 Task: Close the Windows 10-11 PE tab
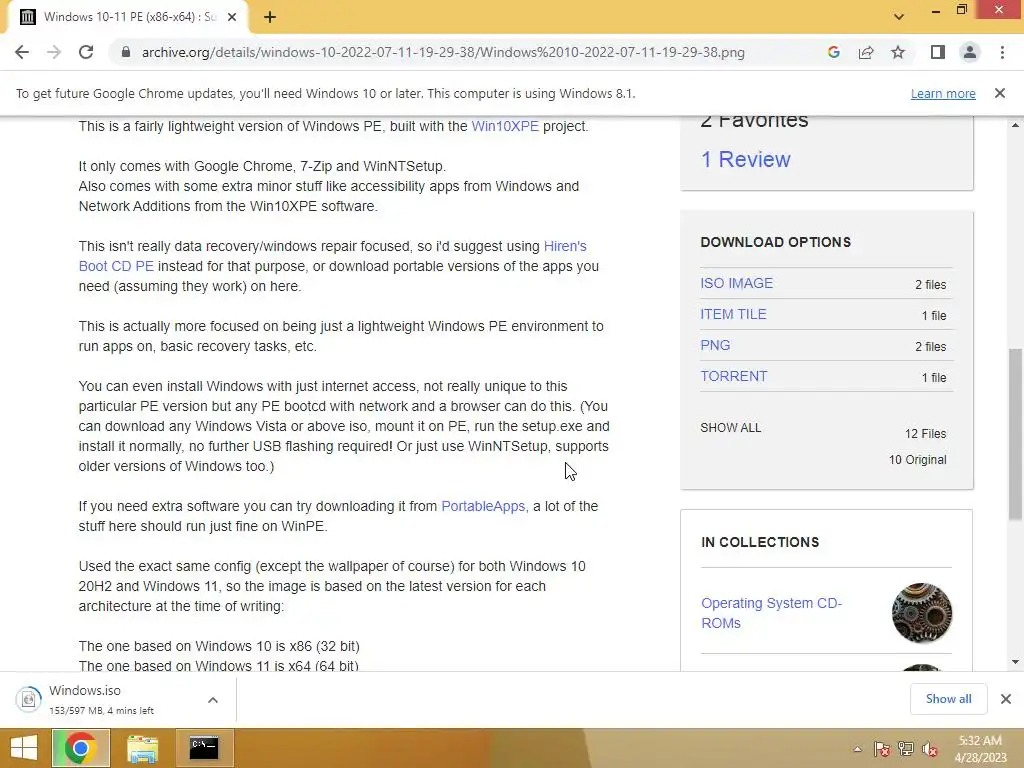[232, 17]
